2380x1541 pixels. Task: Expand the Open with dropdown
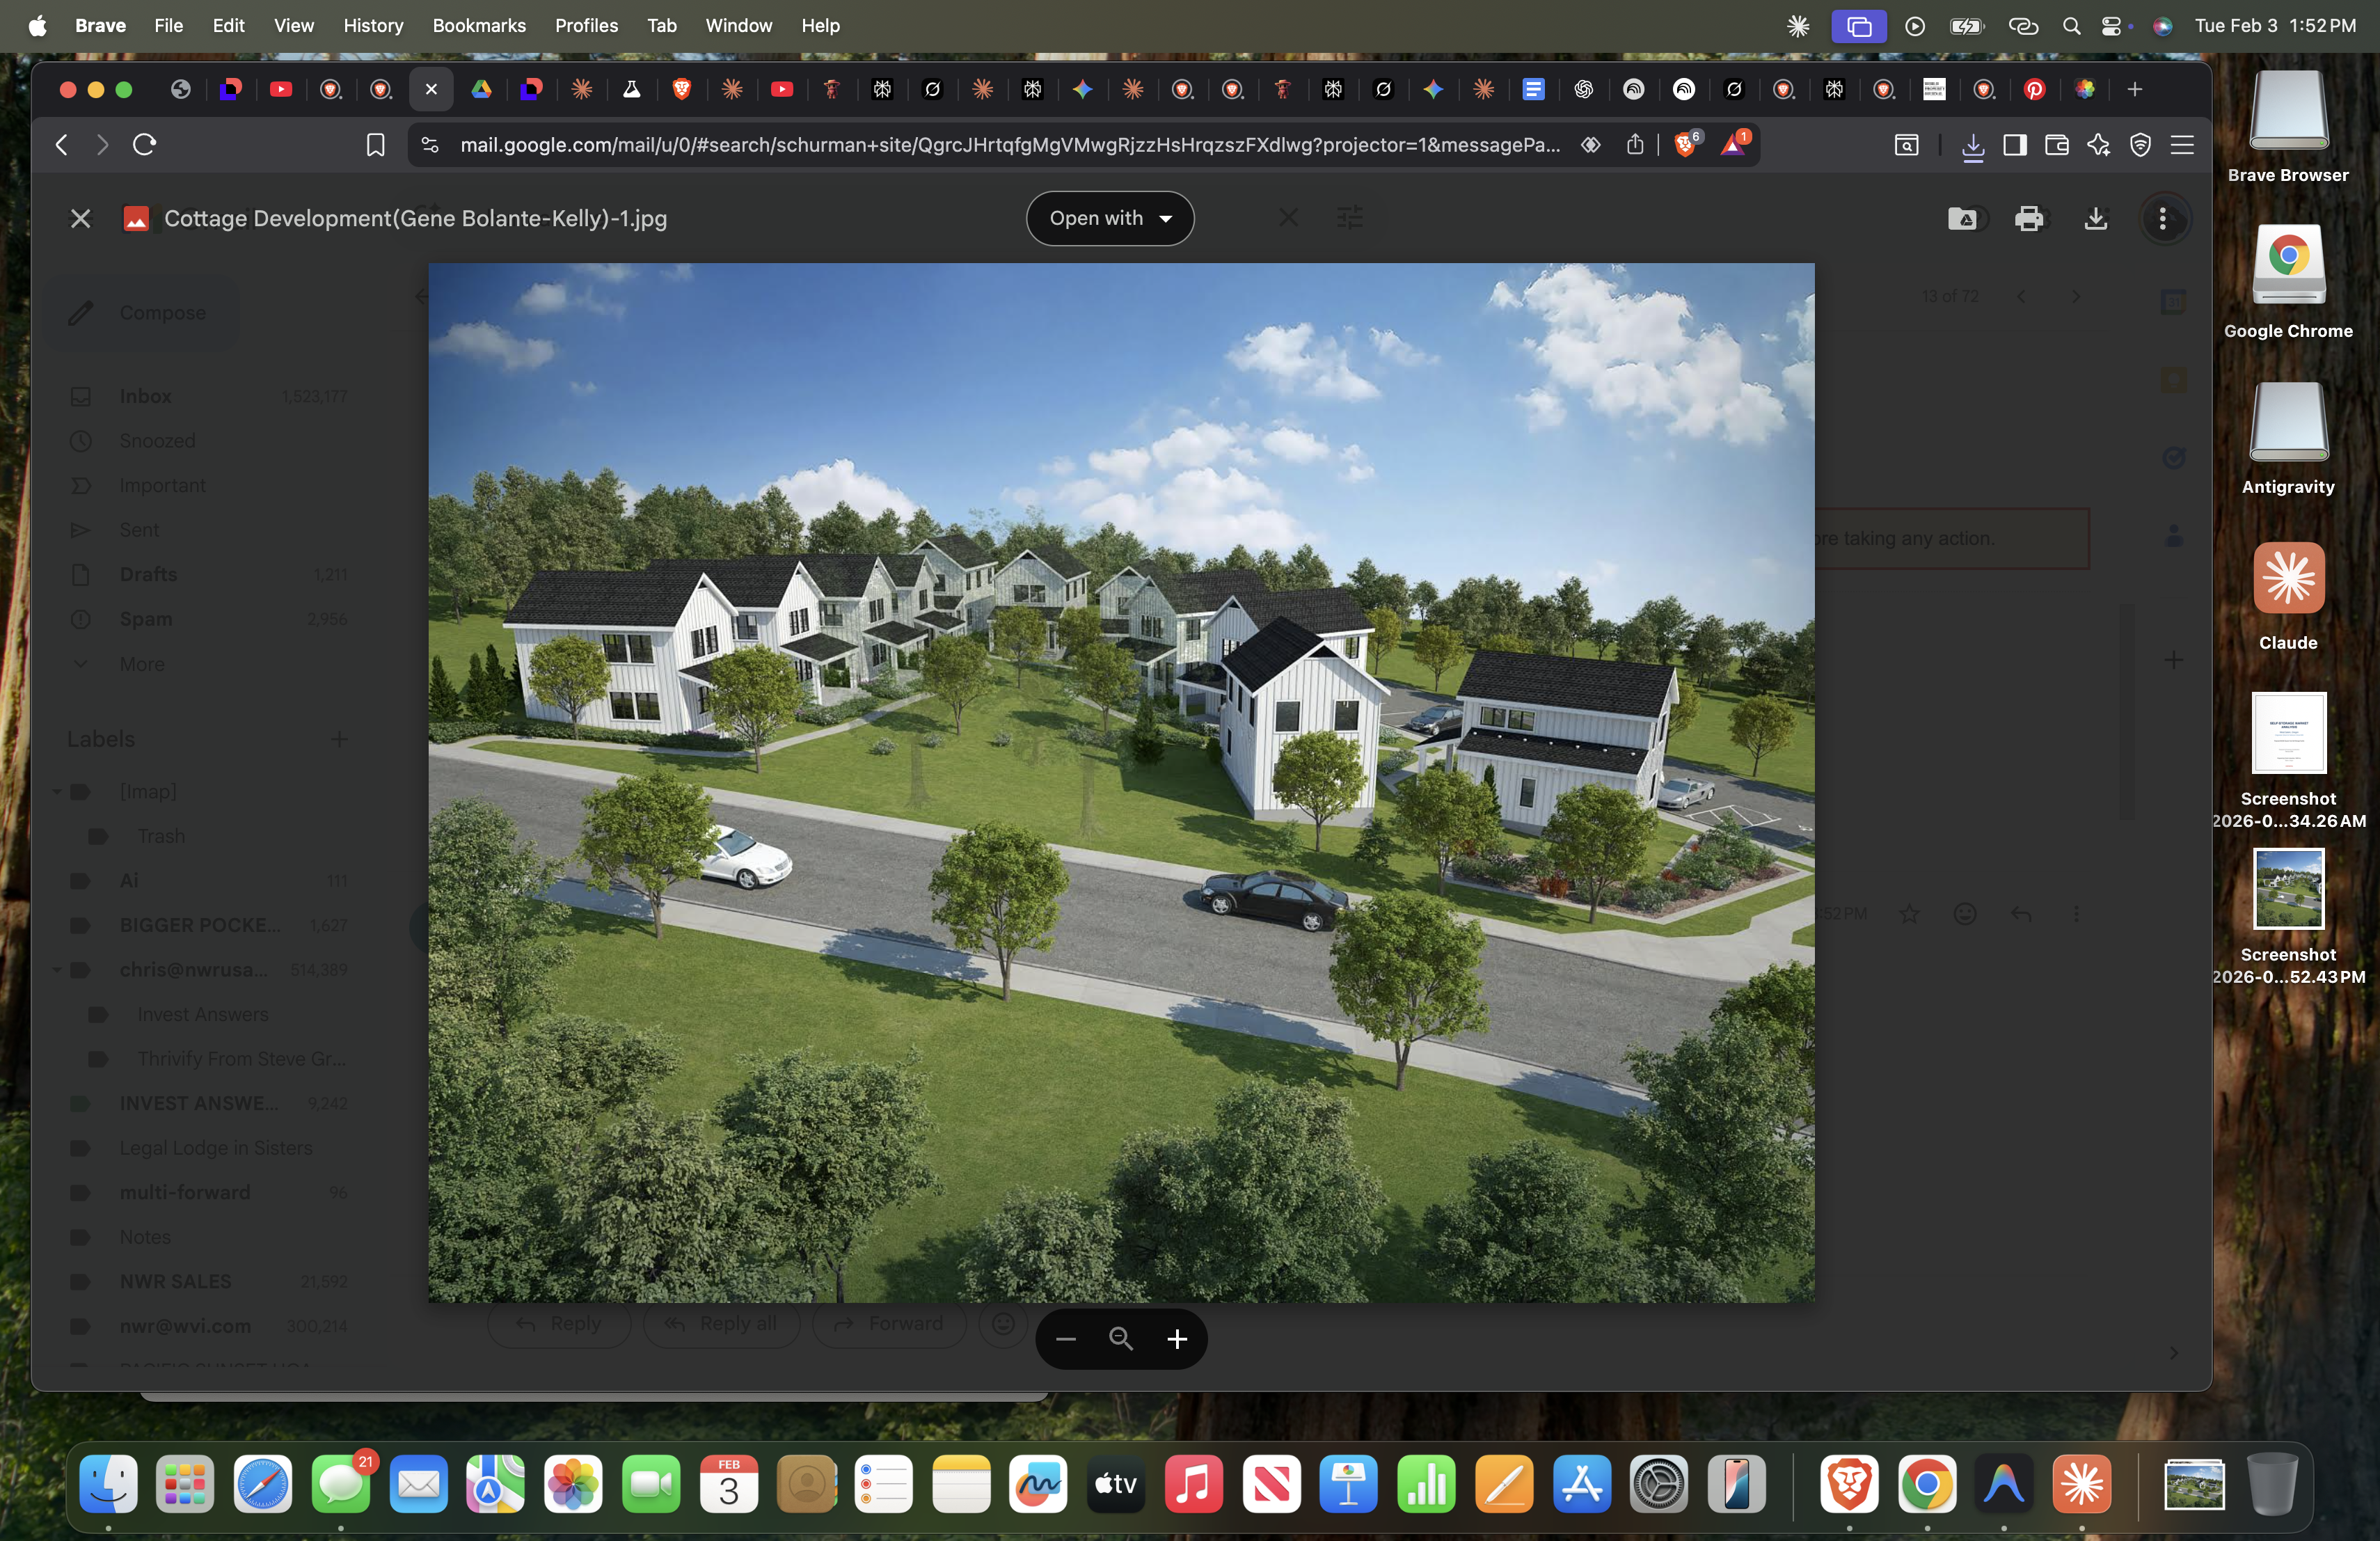[1109, 219]
